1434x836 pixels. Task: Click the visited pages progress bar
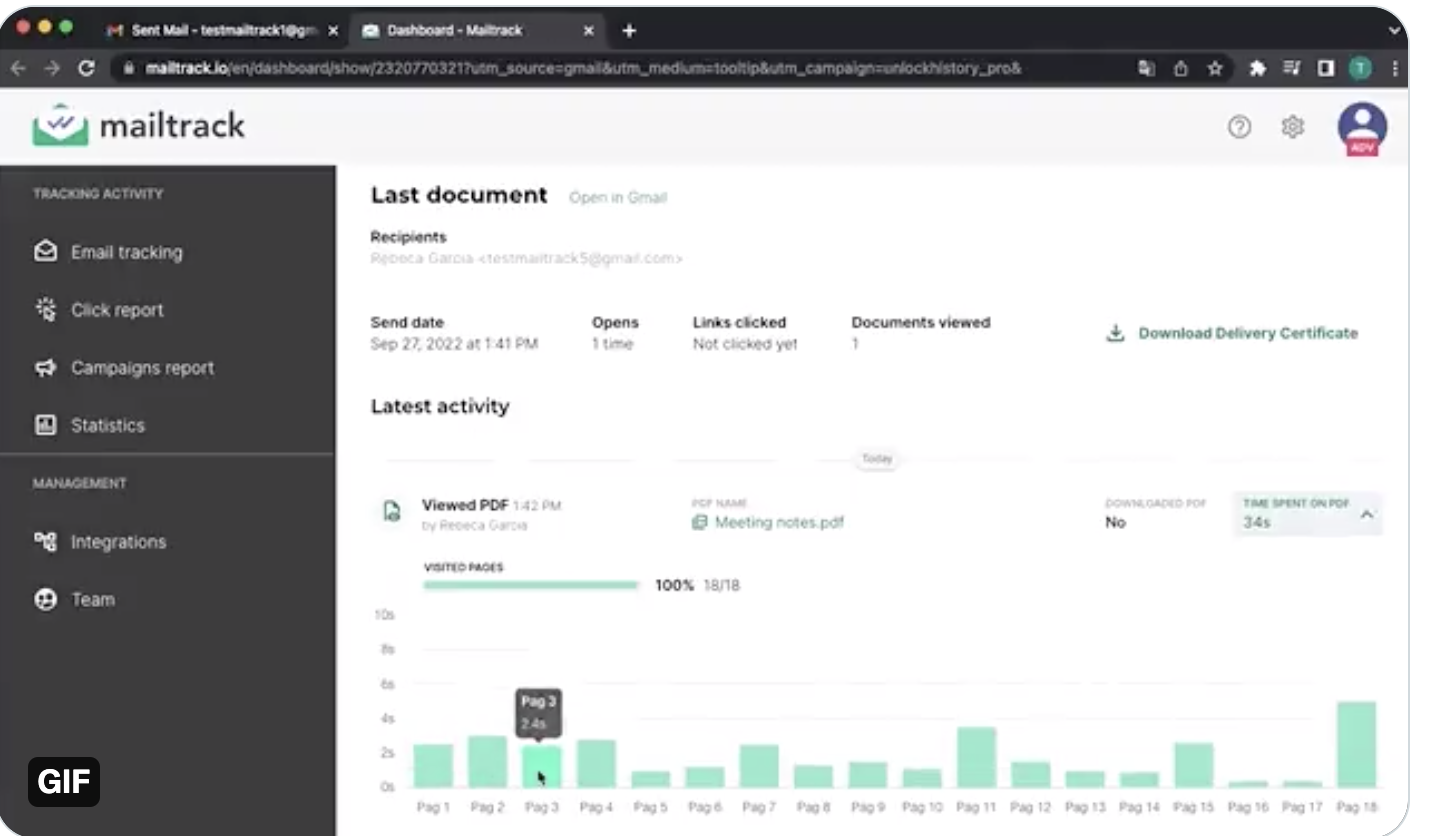click(531, 585)
